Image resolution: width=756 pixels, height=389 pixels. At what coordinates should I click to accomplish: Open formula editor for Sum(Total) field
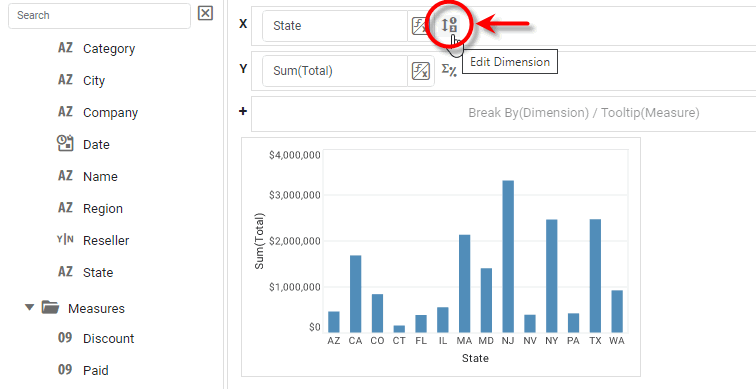coord(420,71)
